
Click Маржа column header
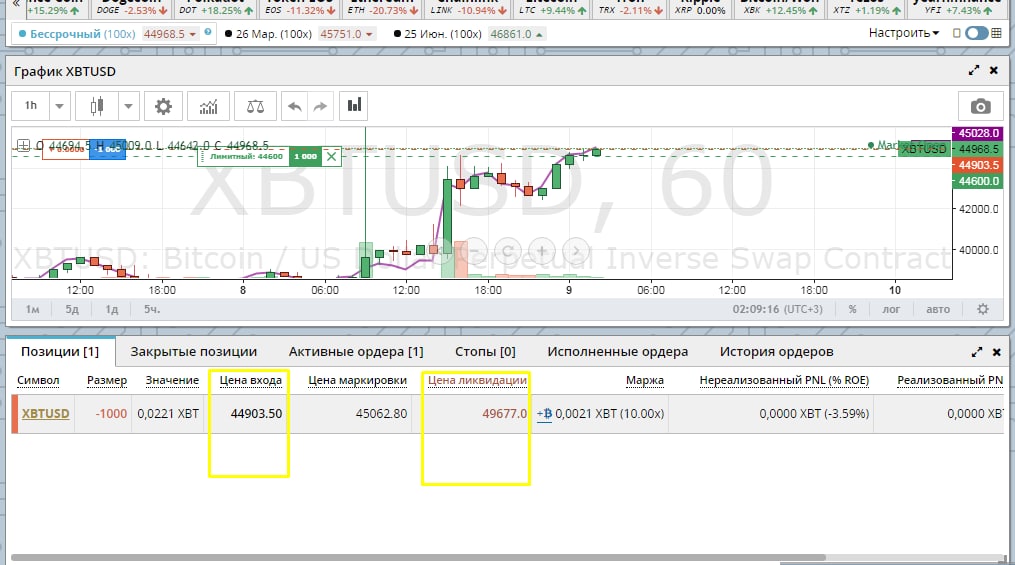(645, 381)
